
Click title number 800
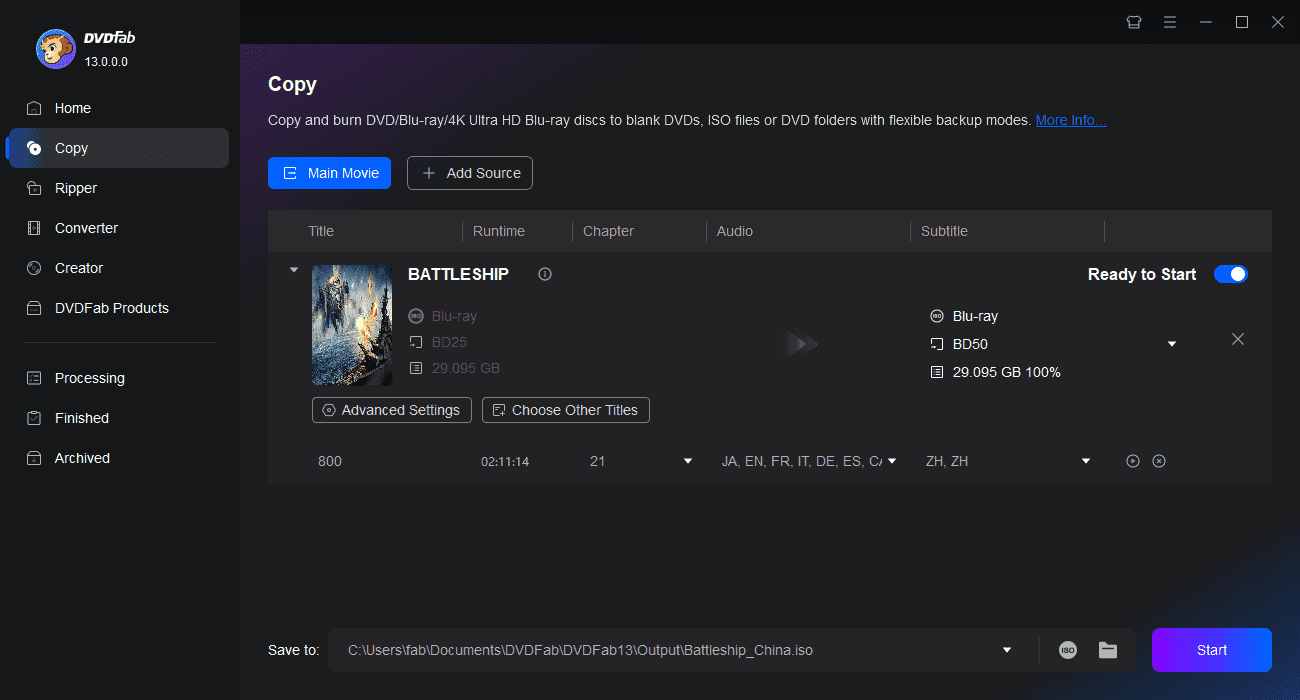pyautogui.click(x=329, y=461)
